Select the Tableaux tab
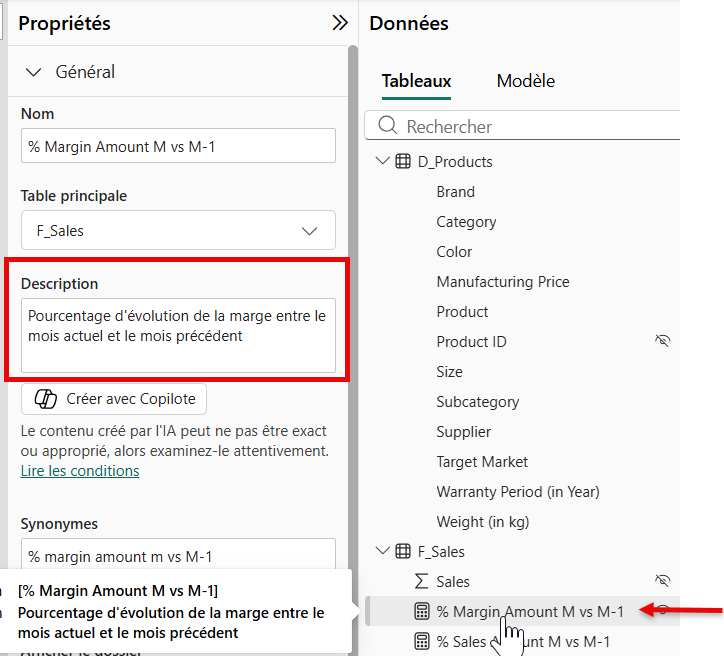 pyautogui.click(x=416, y=81)
